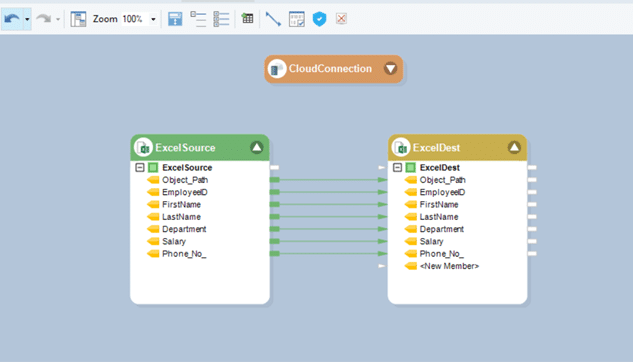Click the green square next to ExcelDest node

[411, 167]
